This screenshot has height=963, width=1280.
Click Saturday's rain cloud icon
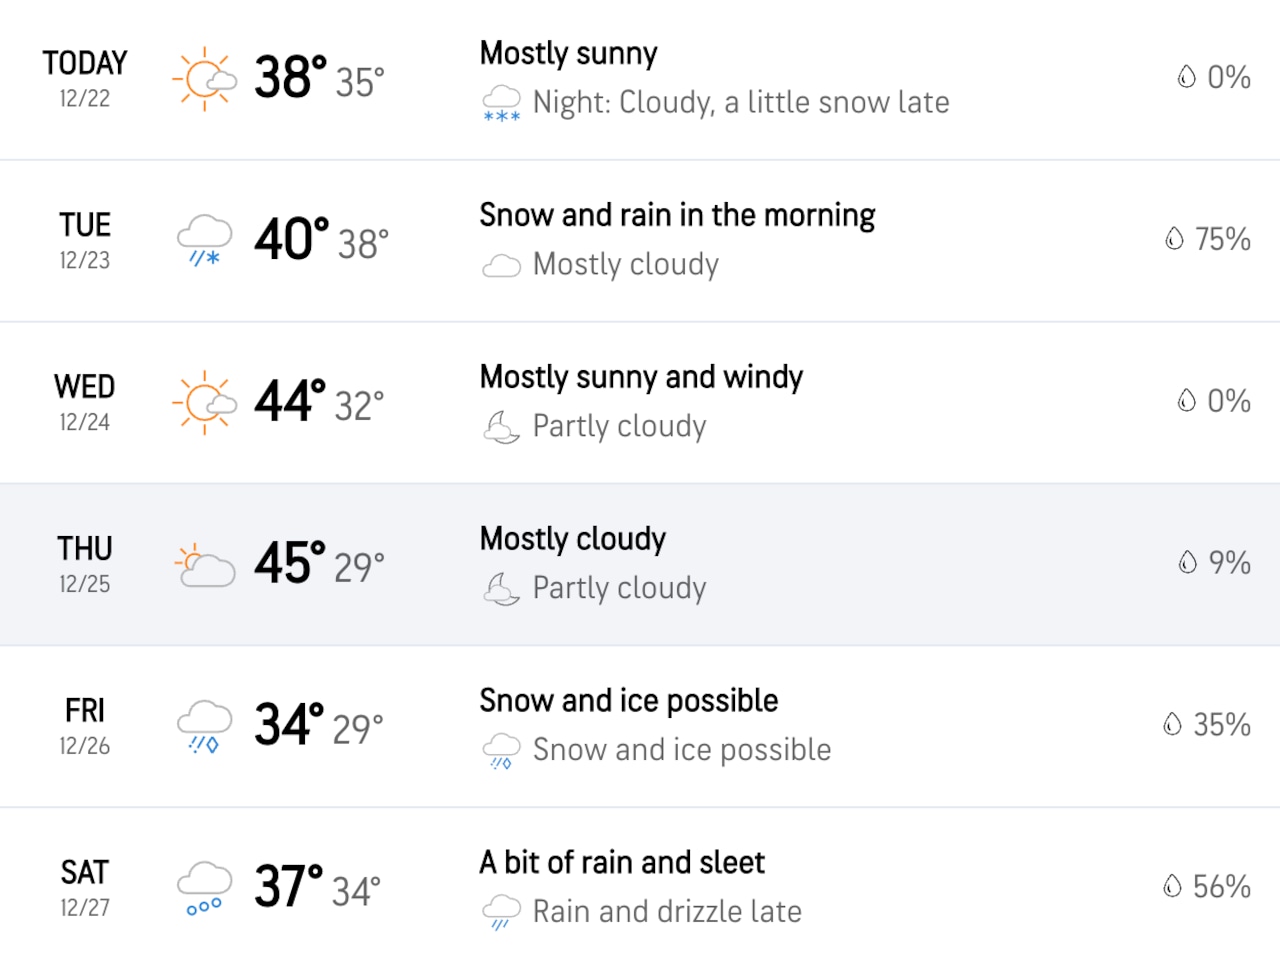click(205, 887)
